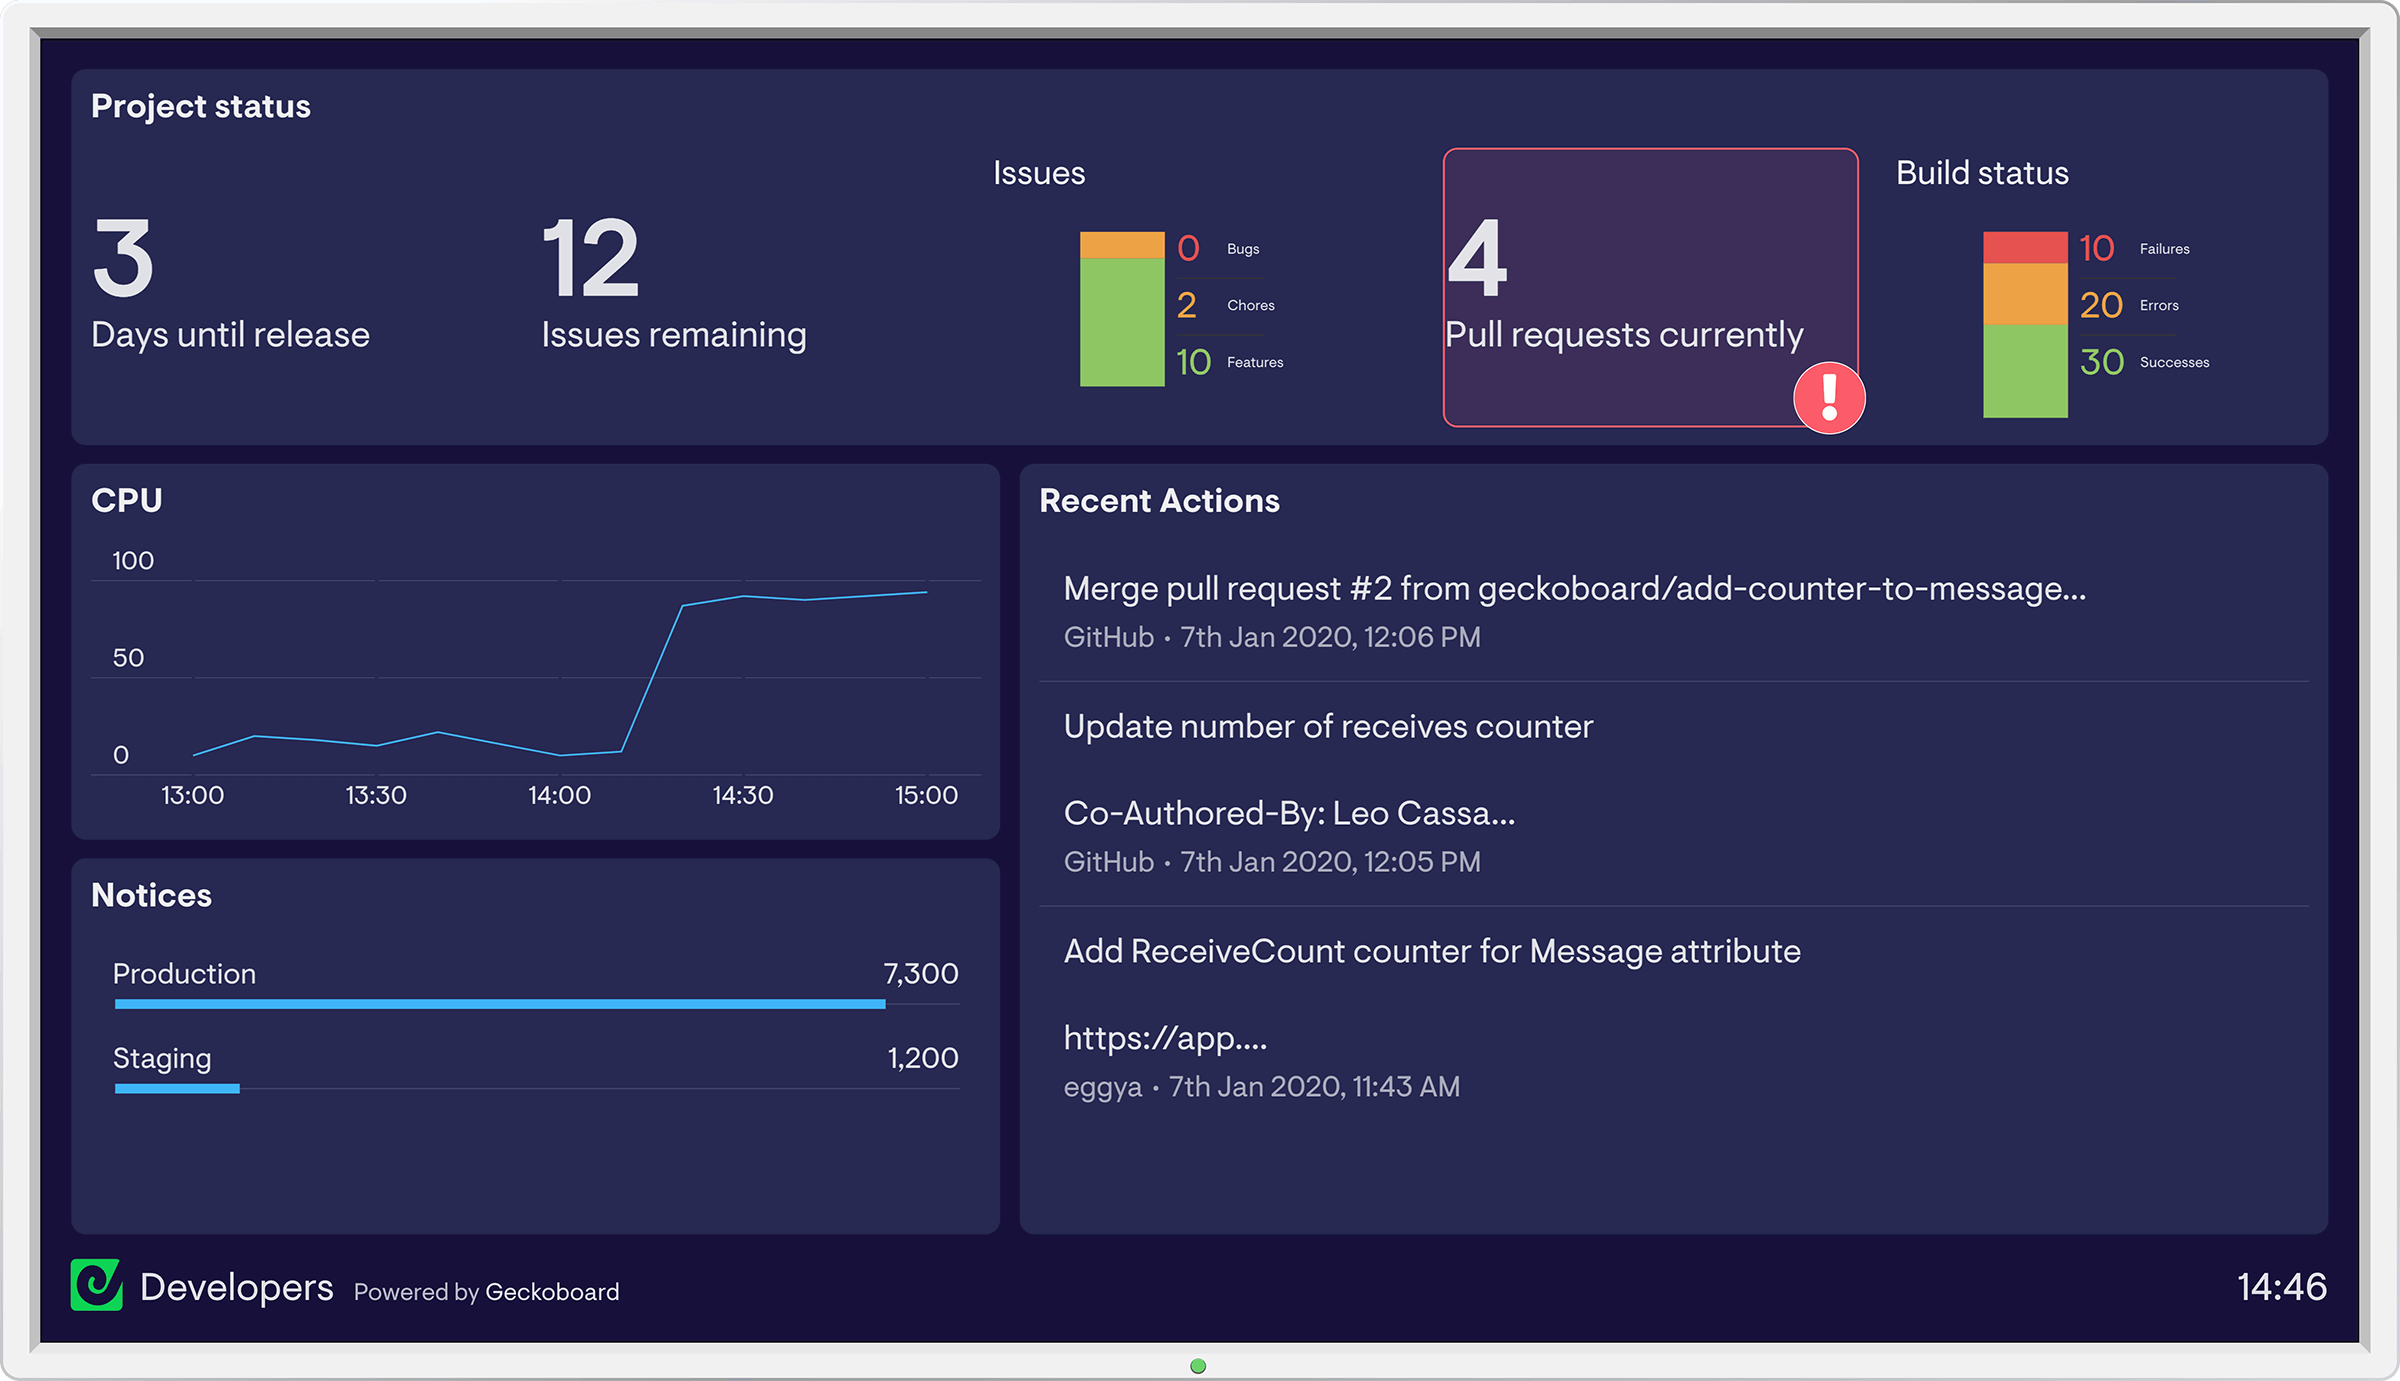Click the Add ReceiveCount counter action

pos(1432,951)
